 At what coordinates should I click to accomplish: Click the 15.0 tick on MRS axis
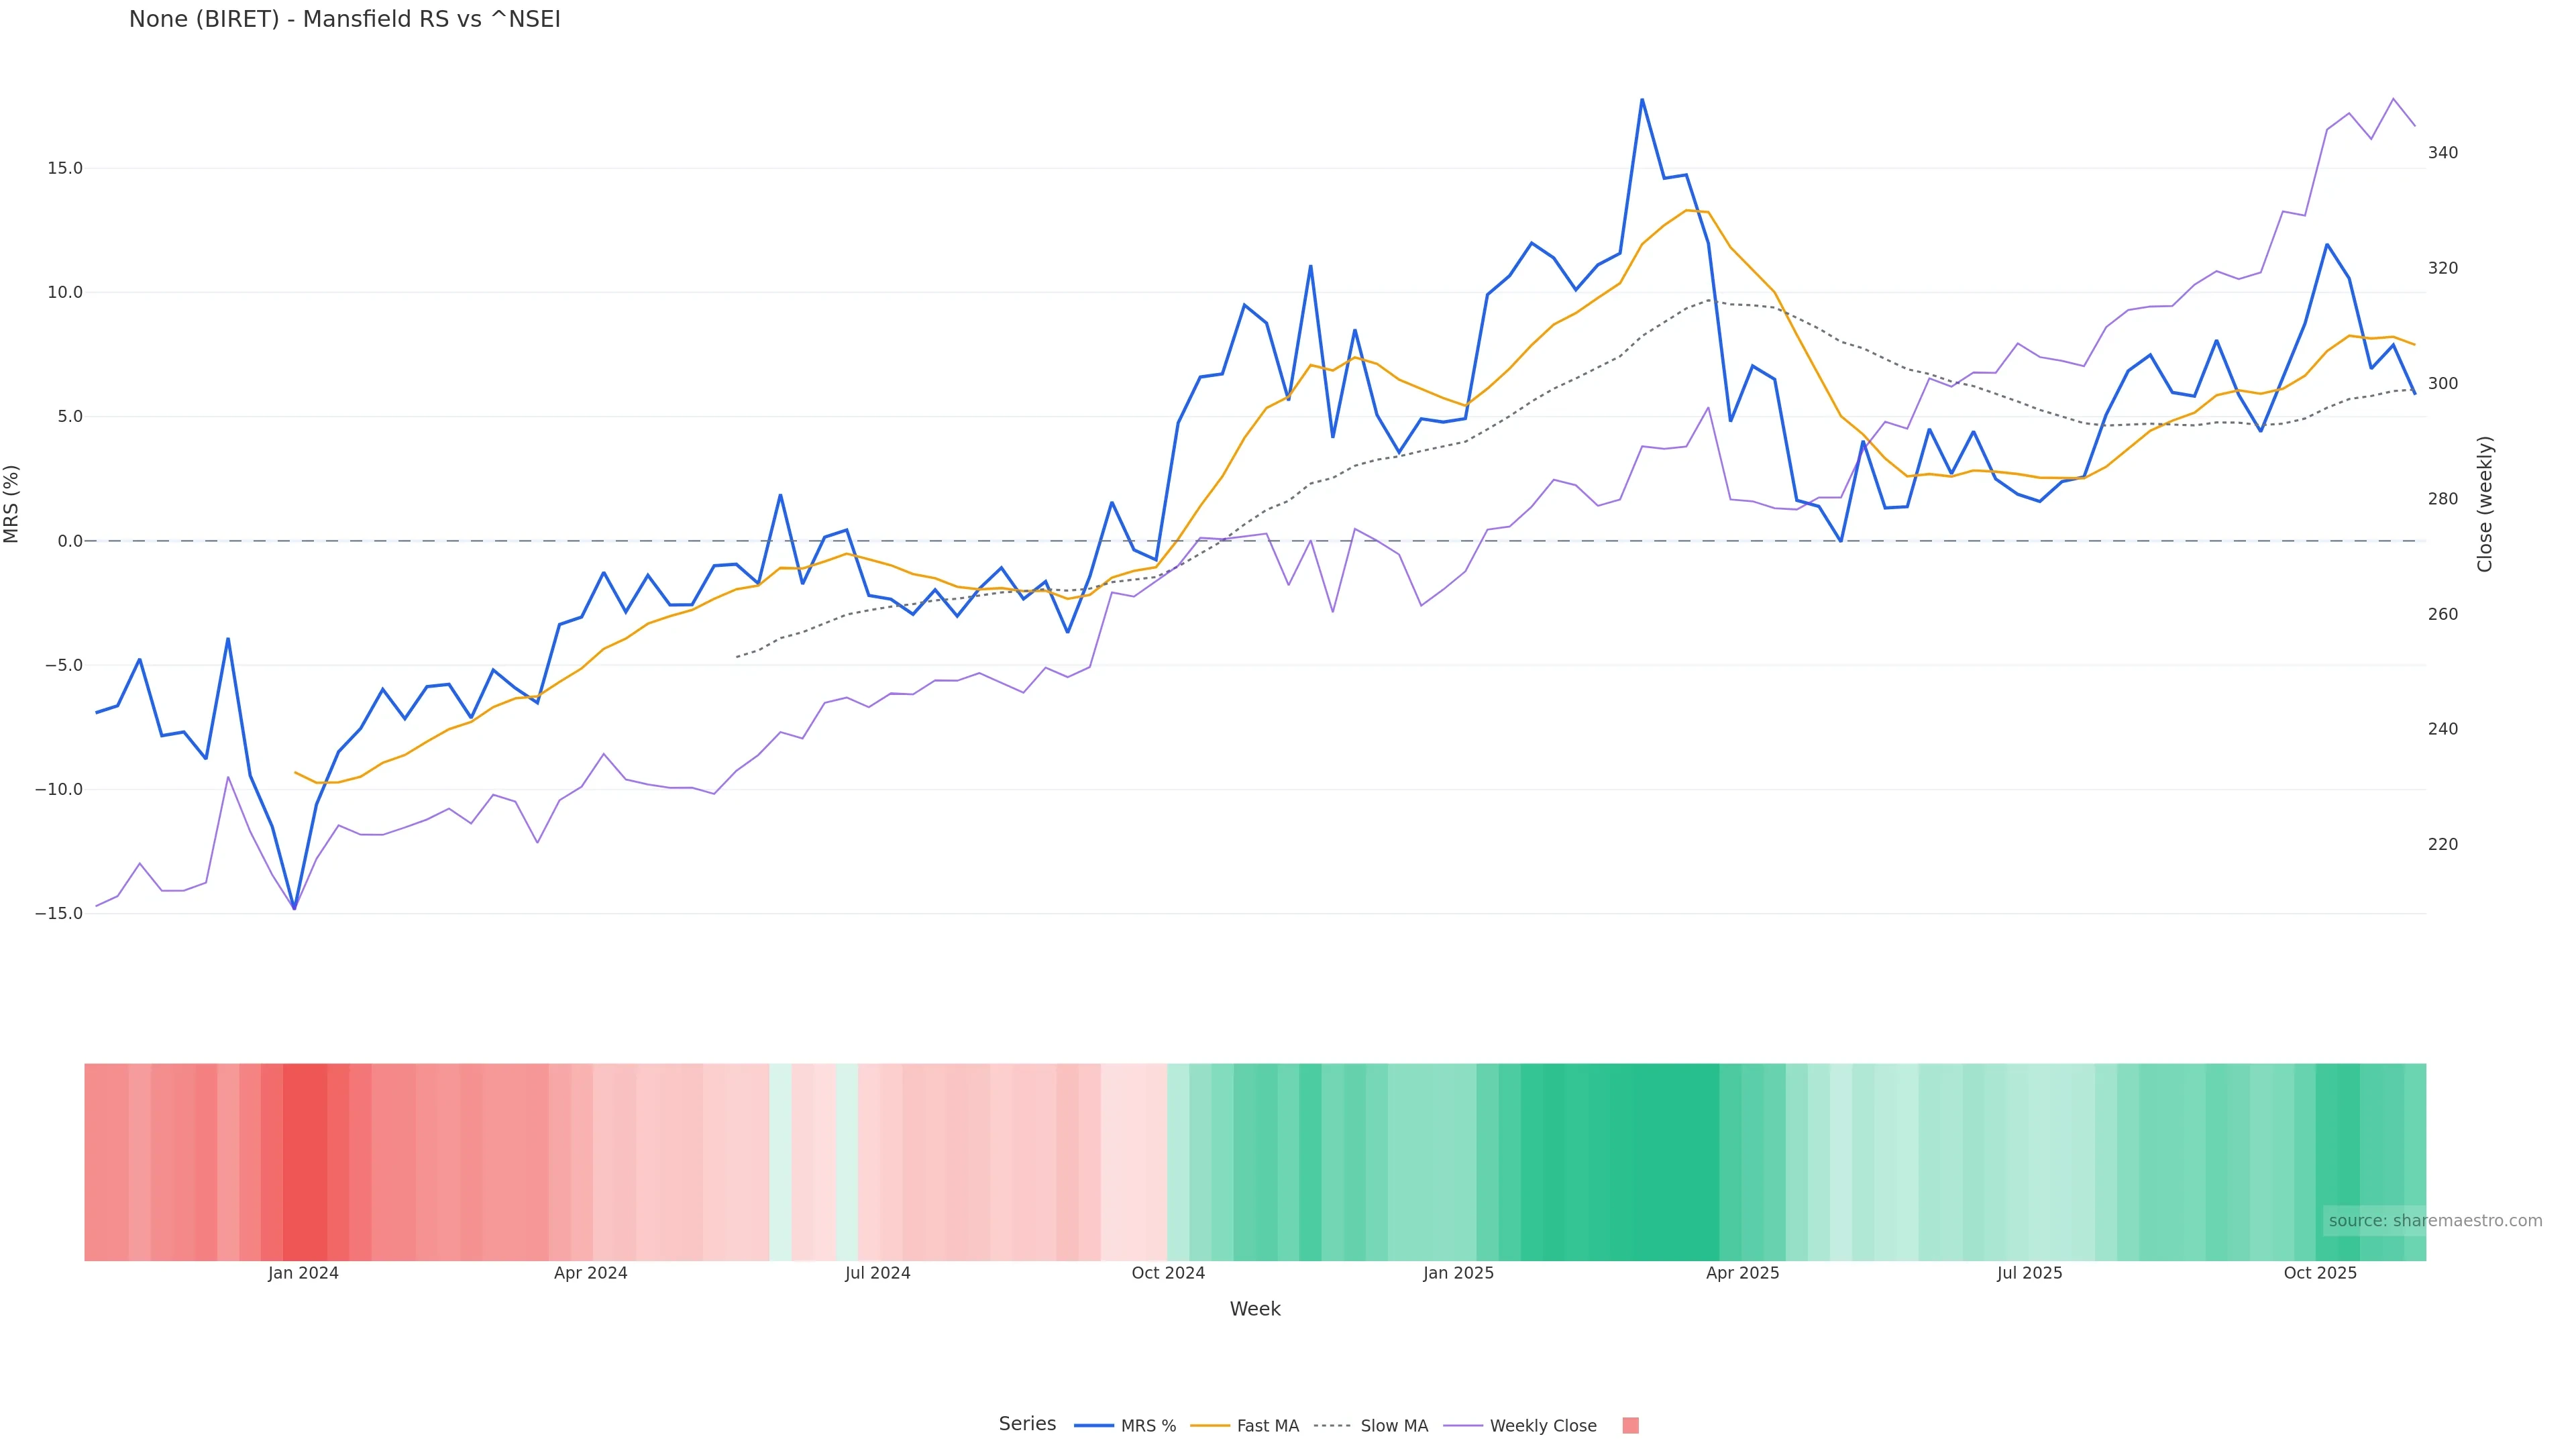tap(65, 168)
